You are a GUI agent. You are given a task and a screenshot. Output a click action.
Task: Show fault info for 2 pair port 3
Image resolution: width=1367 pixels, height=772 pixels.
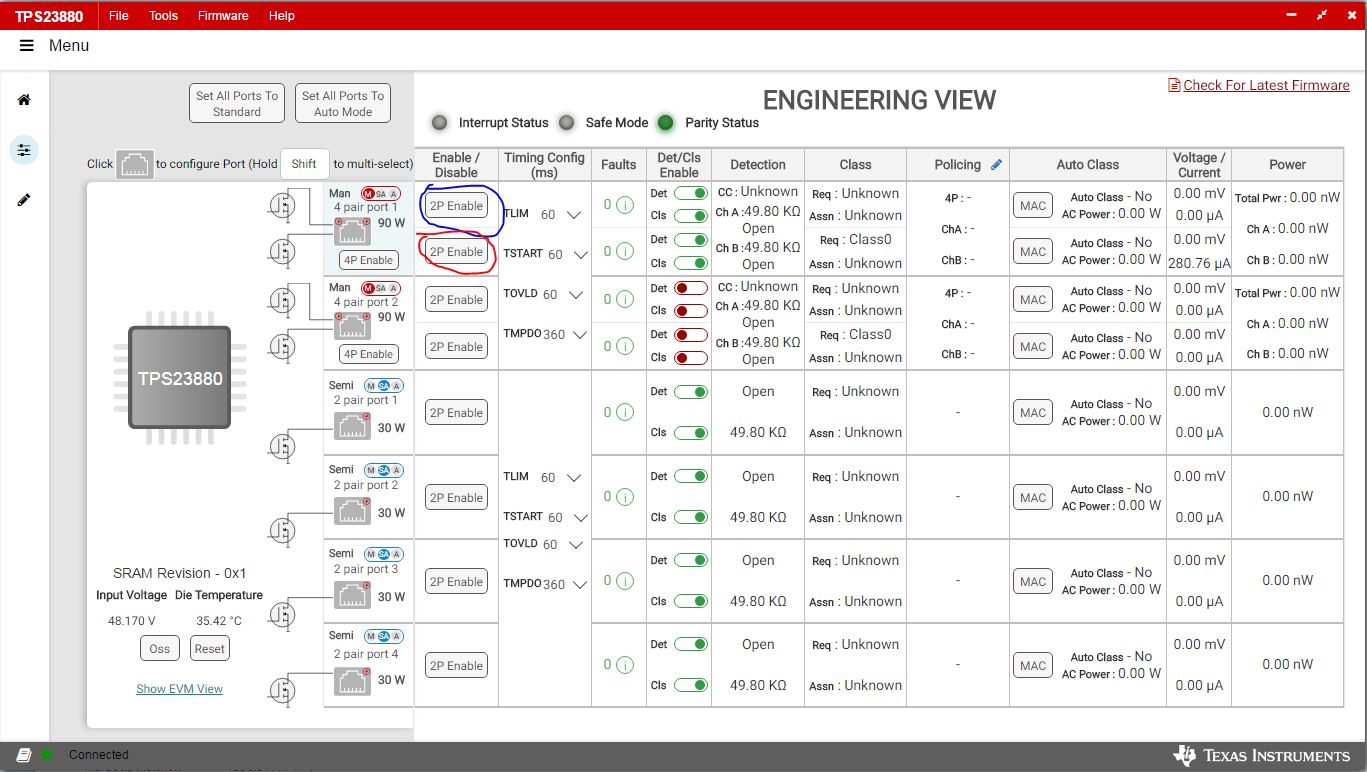625,581
